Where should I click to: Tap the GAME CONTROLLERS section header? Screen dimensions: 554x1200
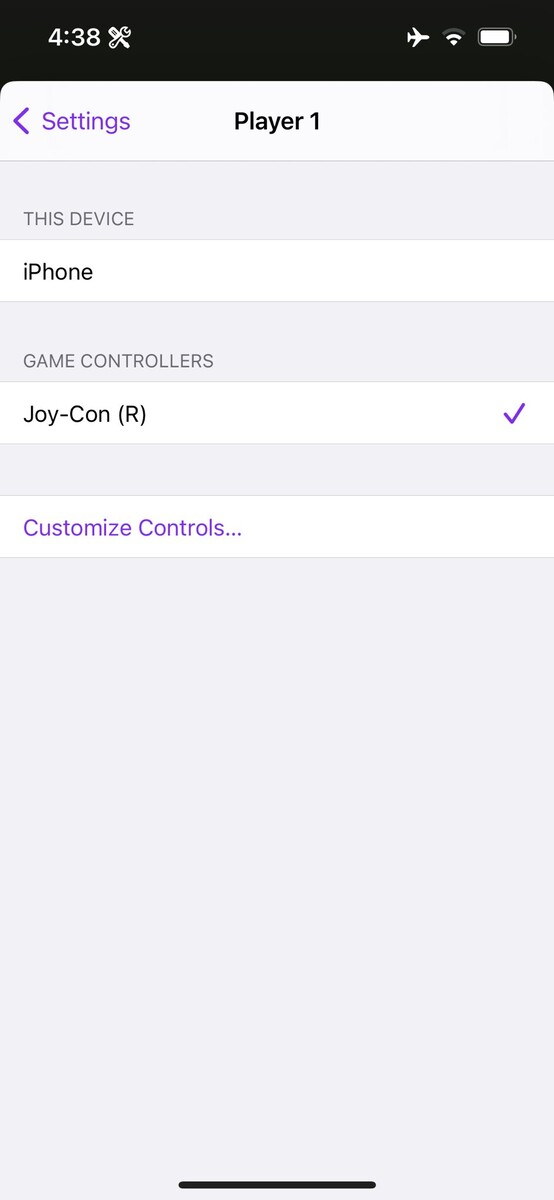click(118, 361)
